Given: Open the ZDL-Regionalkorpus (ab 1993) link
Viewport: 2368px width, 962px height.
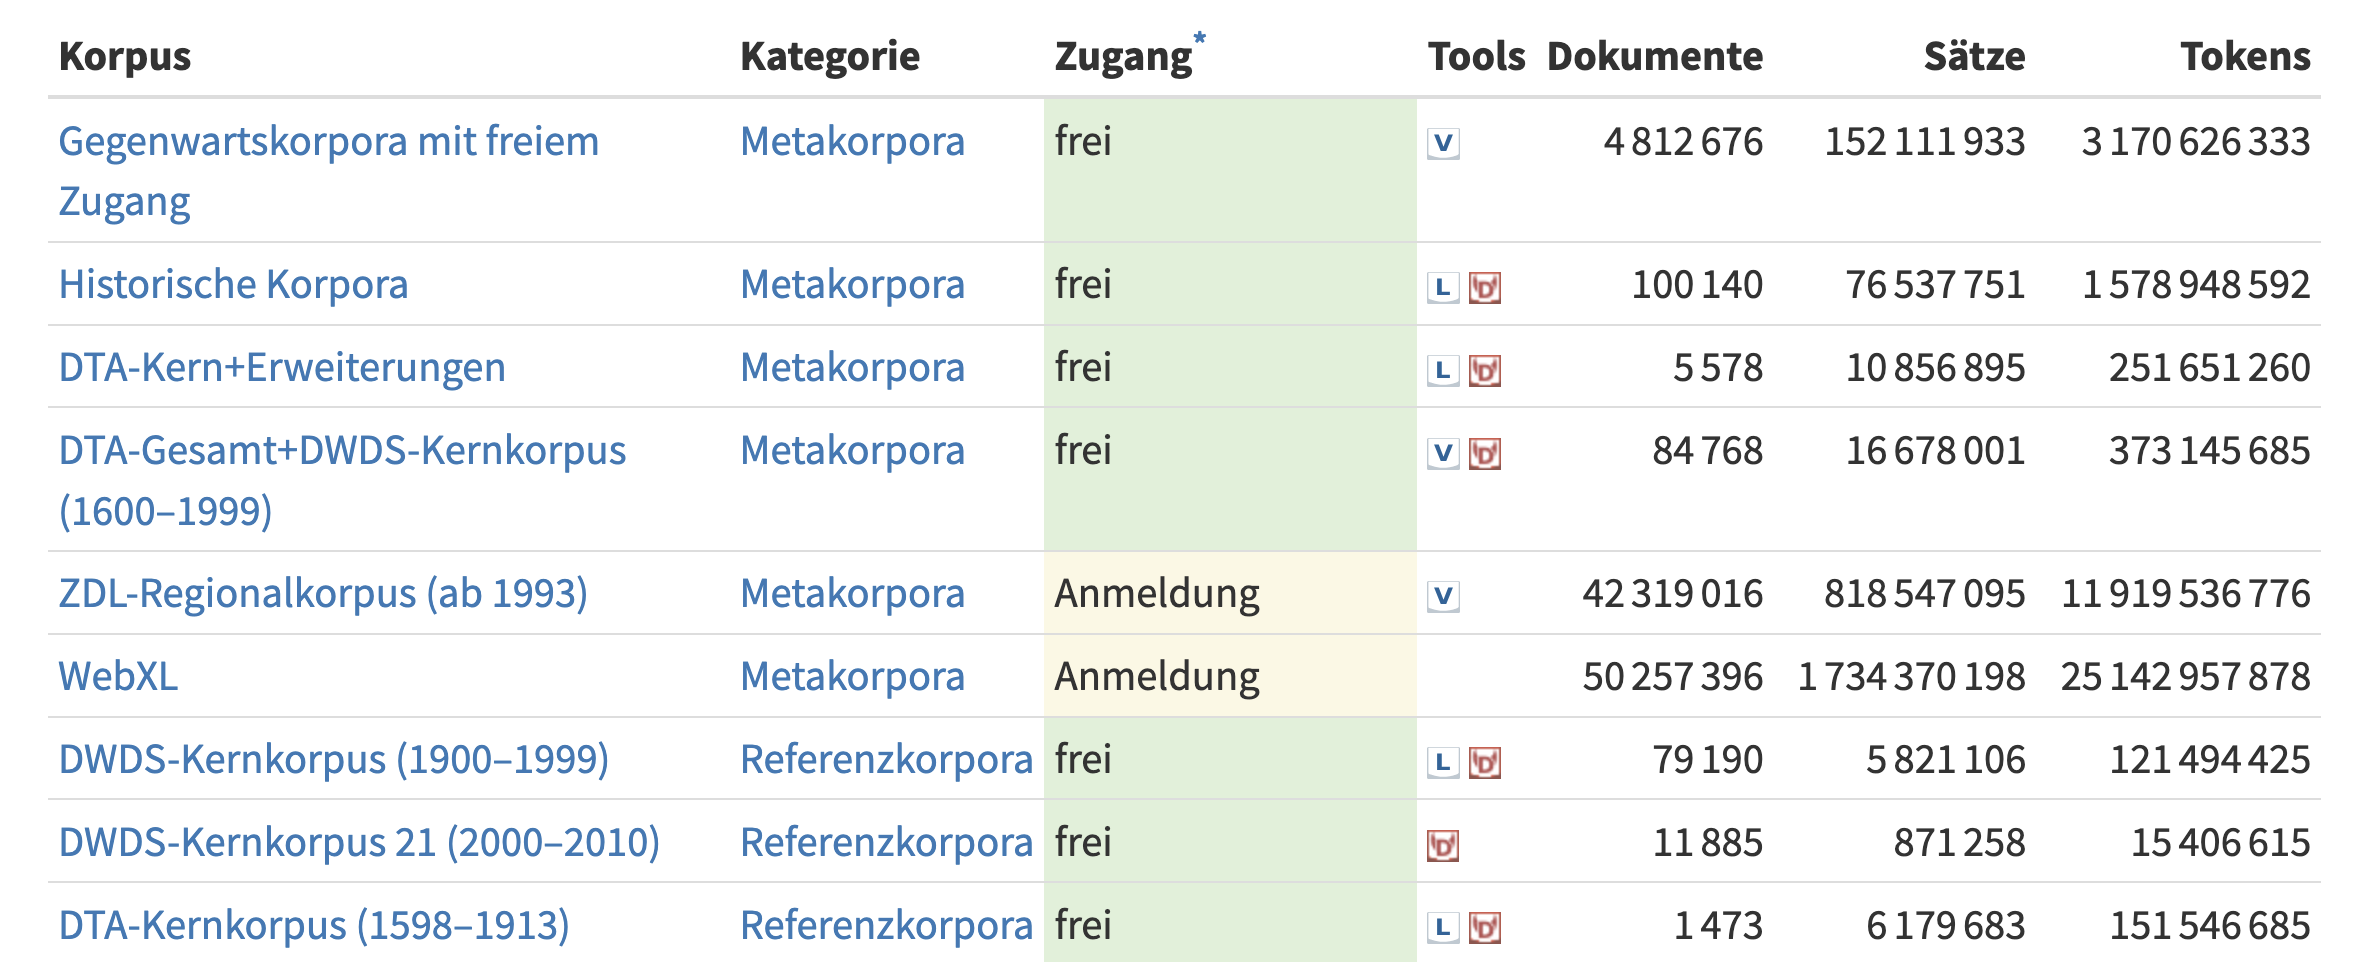Looking at the screenshot, I should pyautogui.click(x=323, y=594).
